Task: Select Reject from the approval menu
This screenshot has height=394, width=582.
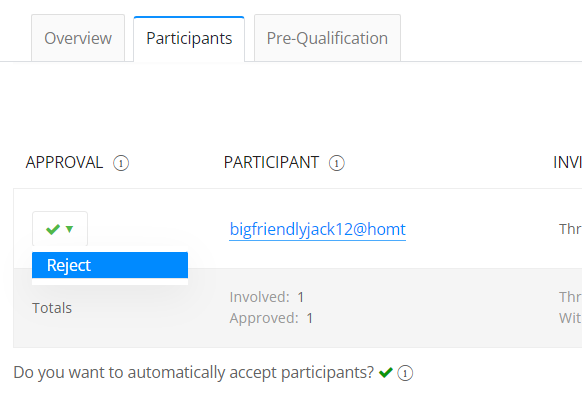Action: (x=110, y=265)
